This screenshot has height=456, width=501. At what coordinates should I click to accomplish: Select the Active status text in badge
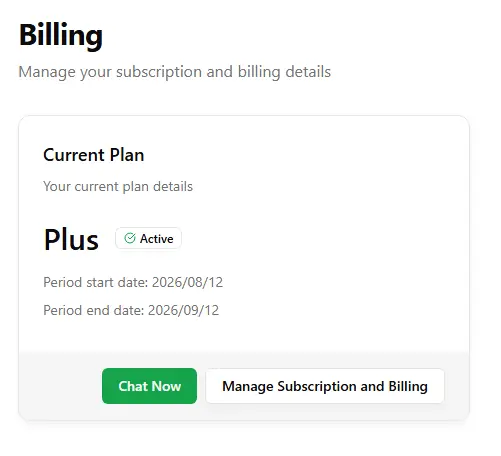tap(156, 239)
